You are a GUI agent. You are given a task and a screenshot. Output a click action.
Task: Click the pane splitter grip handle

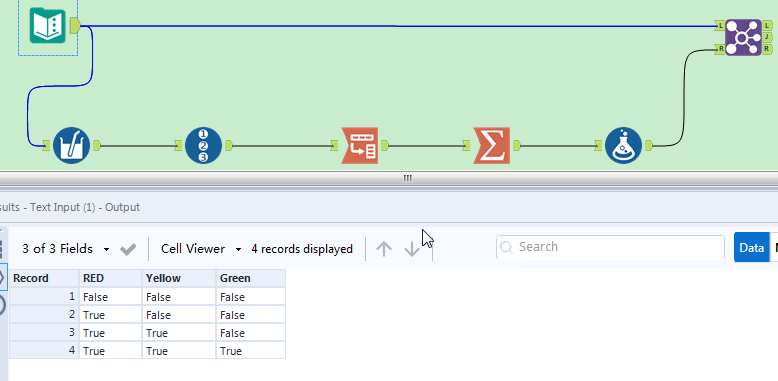408,178
